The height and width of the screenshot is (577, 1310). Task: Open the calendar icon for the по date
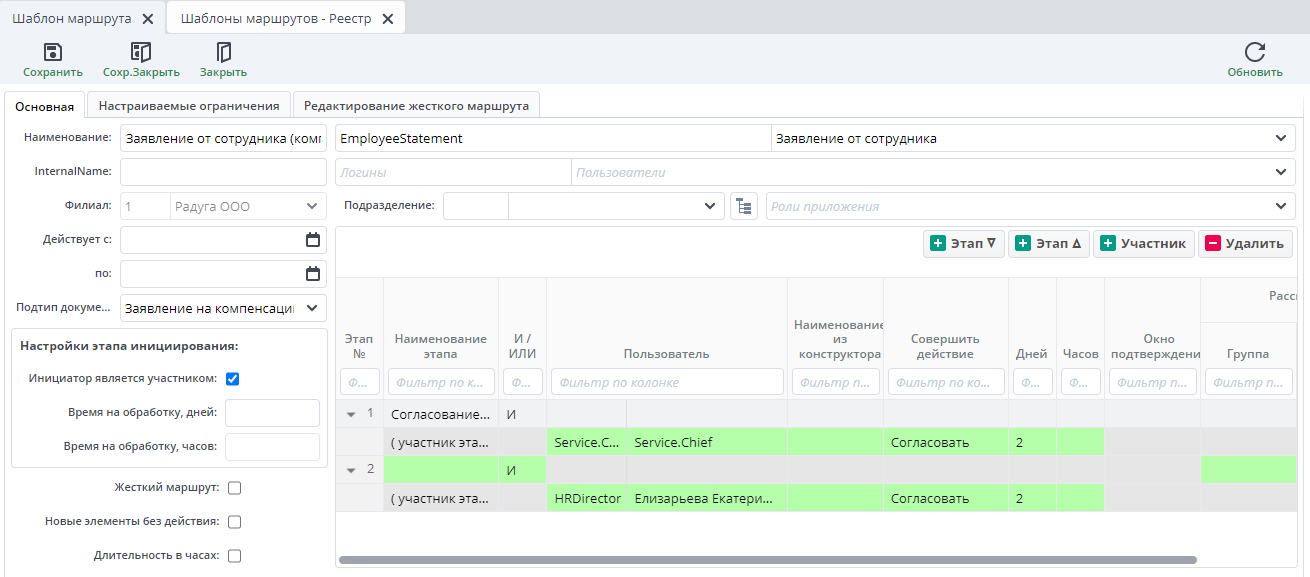click(312, 274)
